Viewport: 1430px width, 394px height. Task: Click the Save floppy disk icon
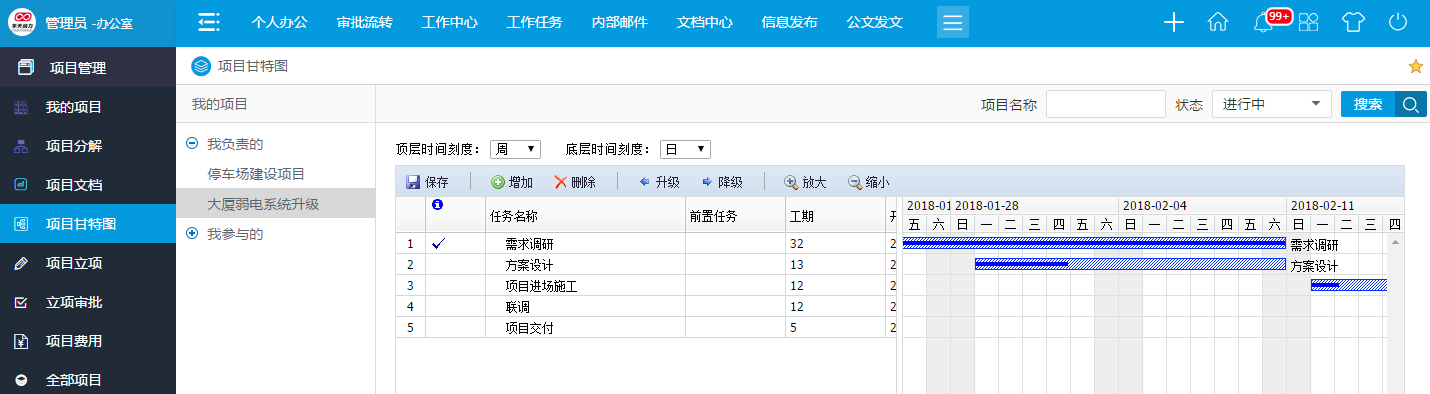[413, 182]
